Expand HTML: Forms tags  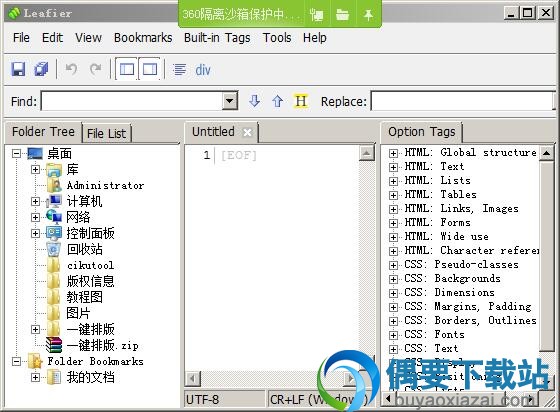tap(393, 223)
